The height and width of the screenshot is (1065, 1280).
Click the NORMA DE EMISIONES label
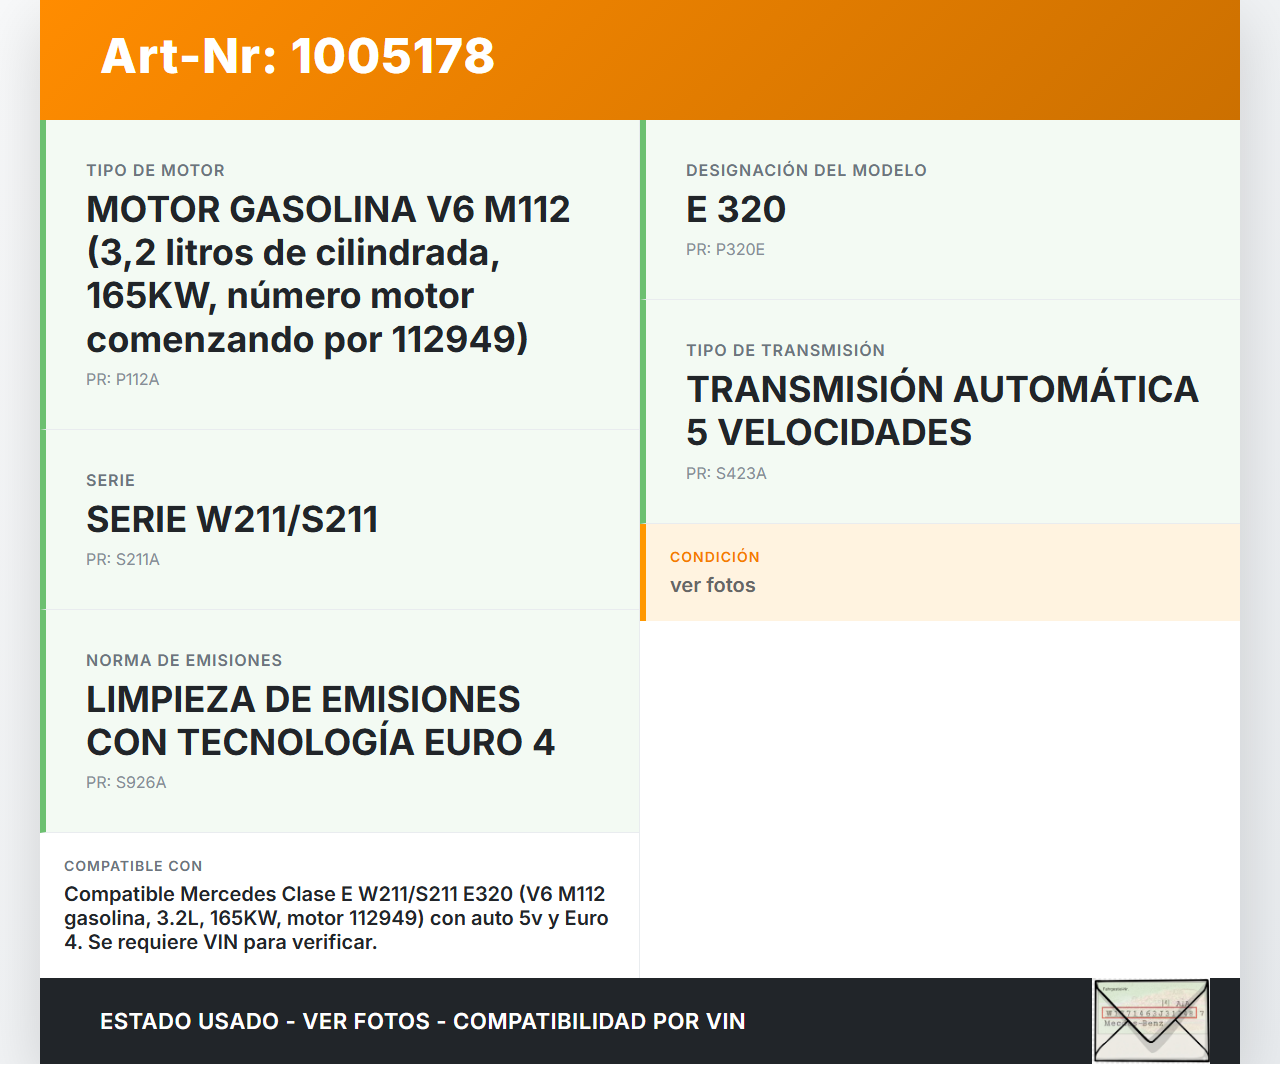[184, 661]
